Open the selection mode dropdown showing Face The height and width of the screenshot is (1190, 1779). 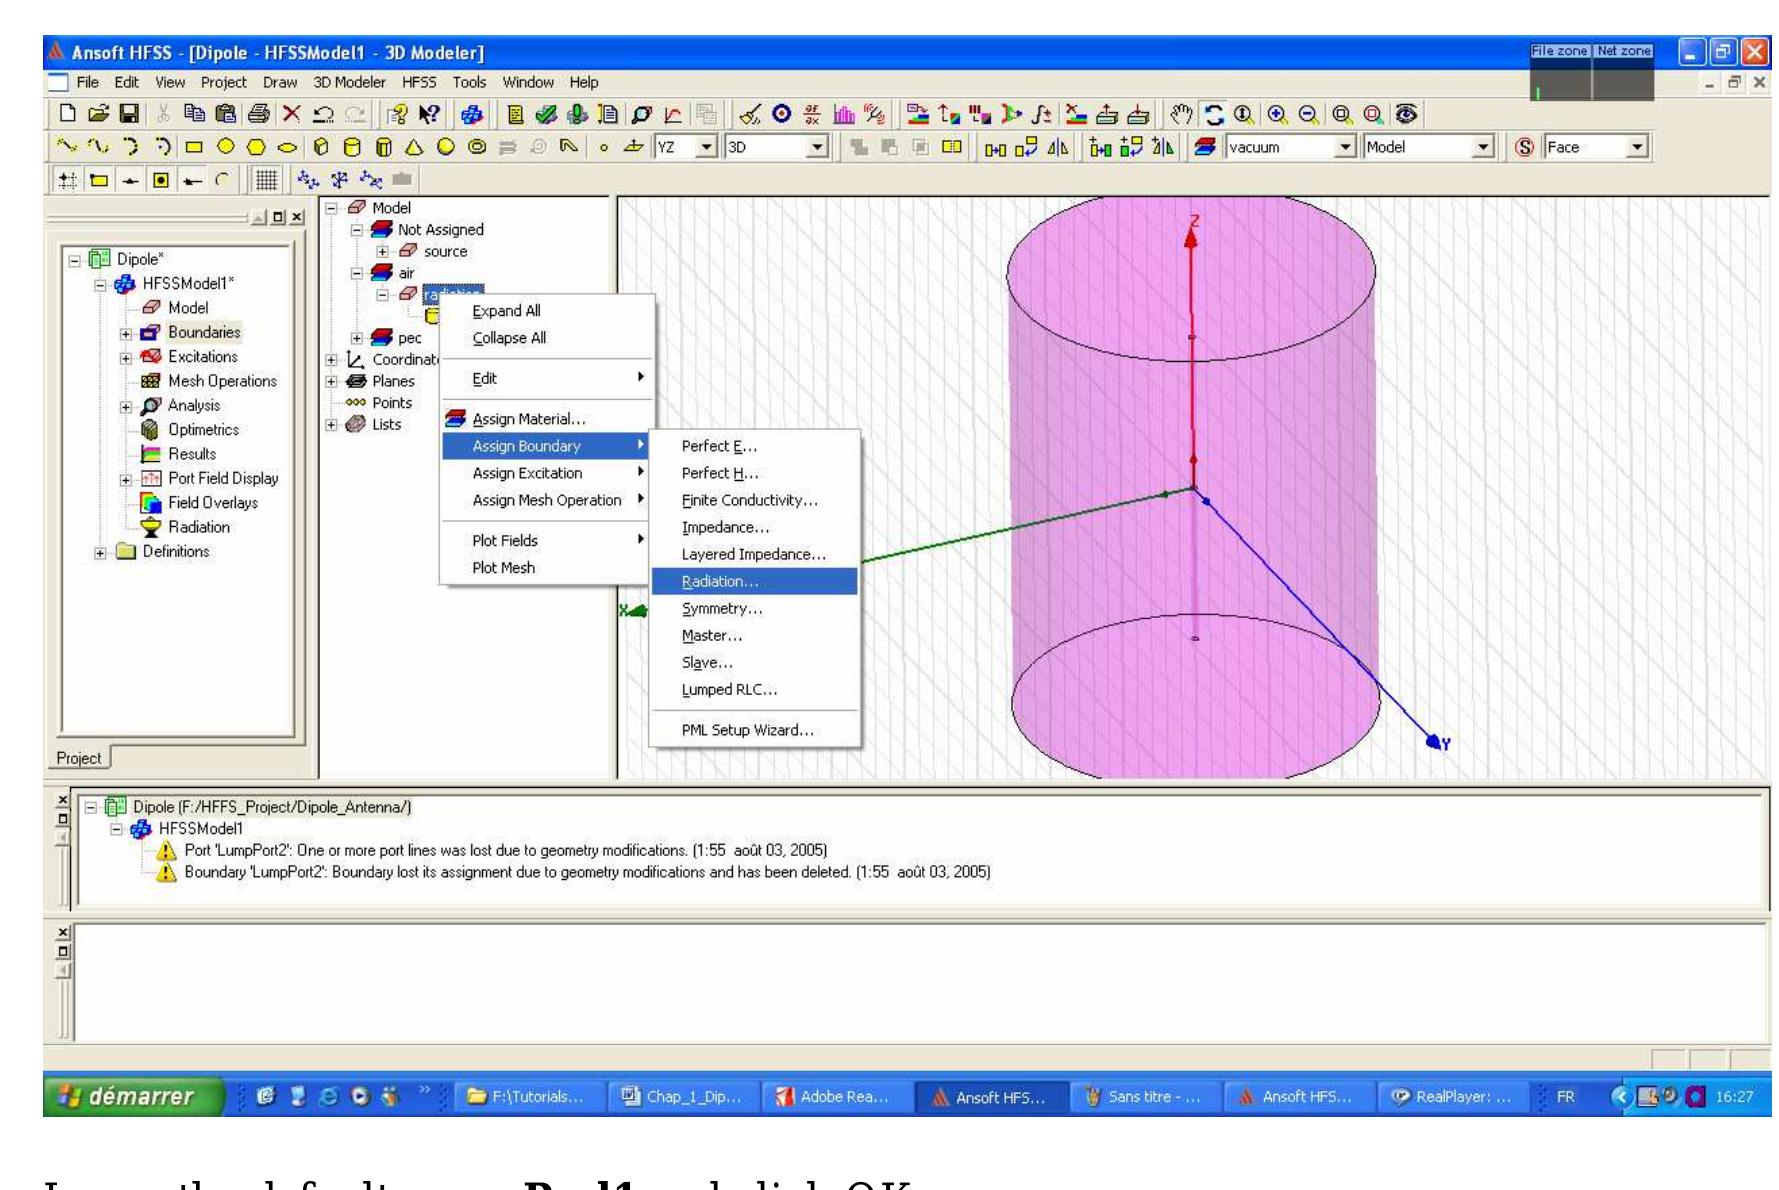click(1640, 147)
